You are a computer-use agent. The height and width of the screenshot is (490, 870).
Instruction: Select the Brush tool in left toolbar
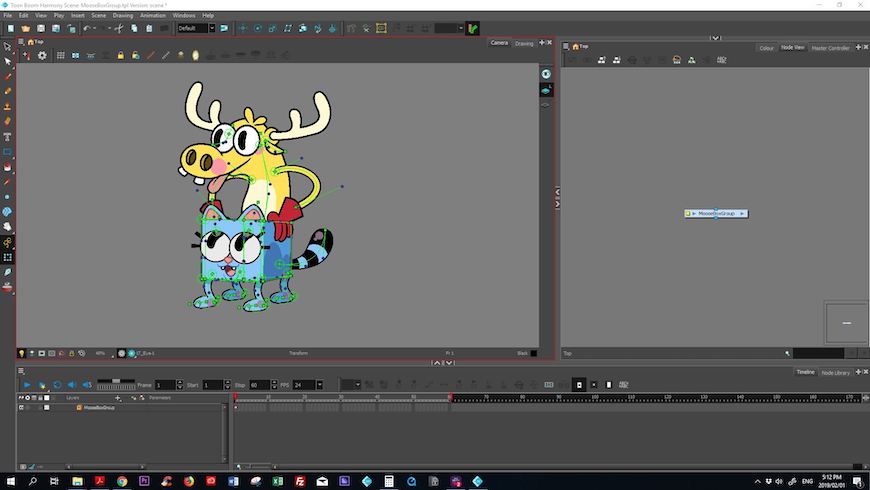[7, 76]
